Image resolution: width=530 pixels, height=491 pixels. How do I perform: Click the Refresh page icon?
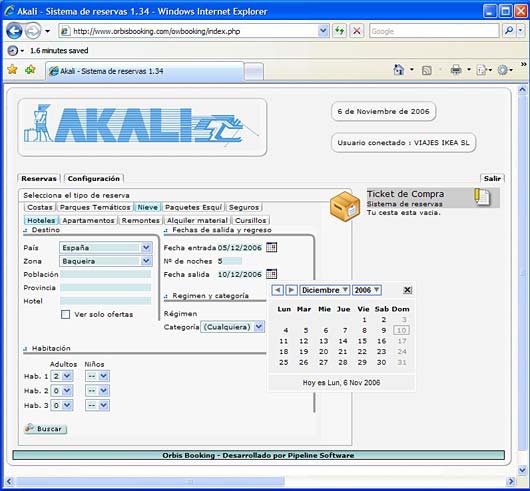tap(339, 31)
